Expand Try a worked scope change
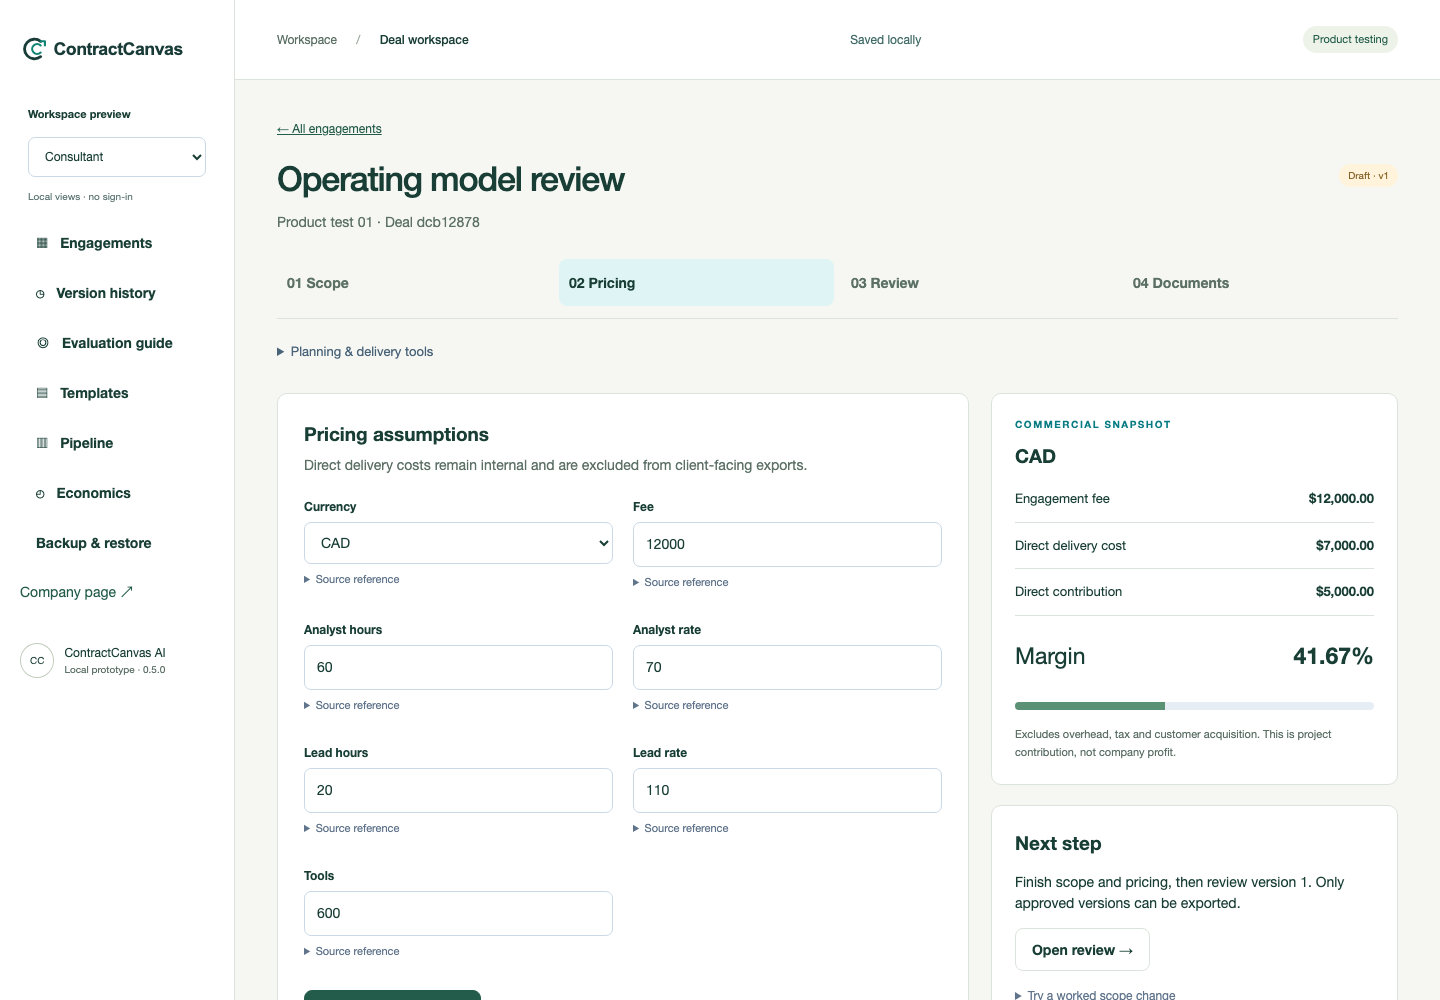Screen dimensions: 1440x1000 point(1095,995)
